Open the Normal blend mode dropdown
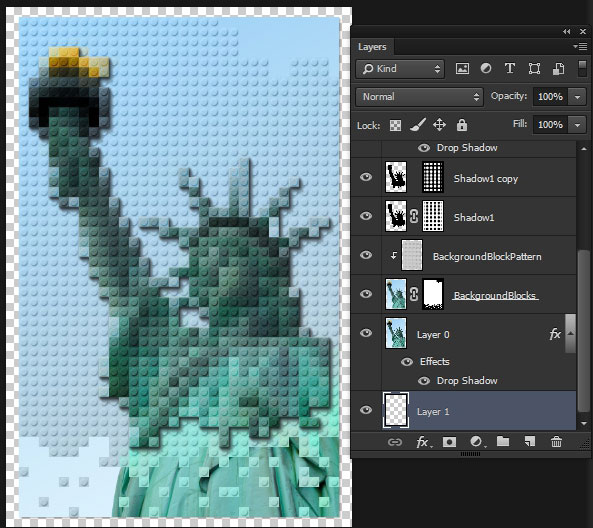Screen dimensions: 593x528 click(419, 97)
